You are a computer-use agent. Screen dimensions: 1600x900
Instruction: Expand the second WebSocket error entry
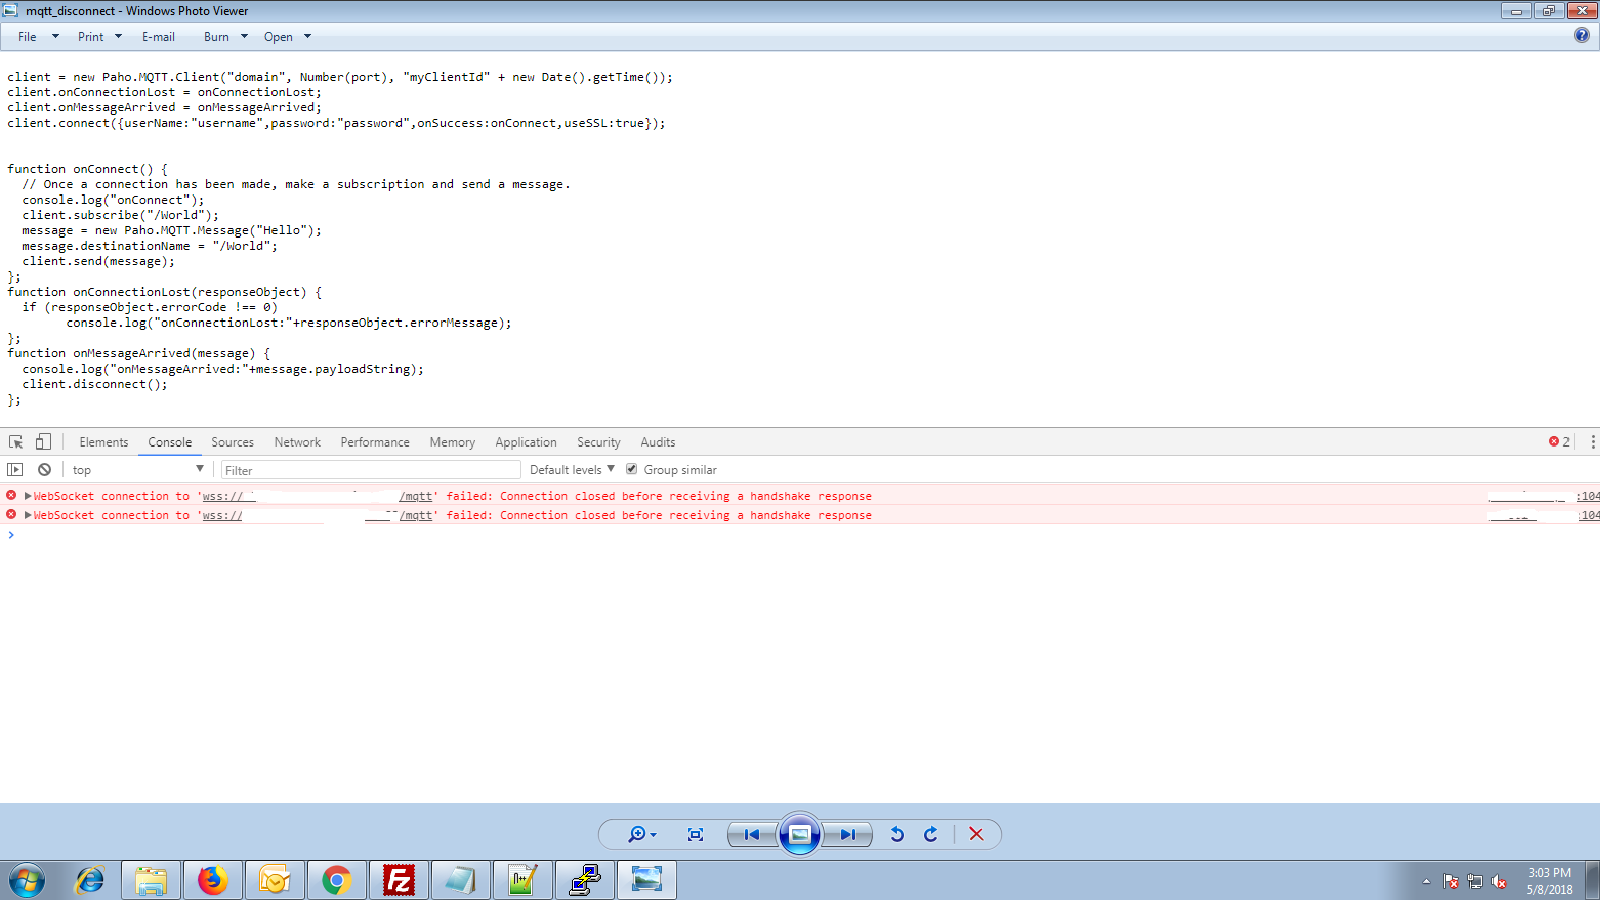[x=28, y=515]
